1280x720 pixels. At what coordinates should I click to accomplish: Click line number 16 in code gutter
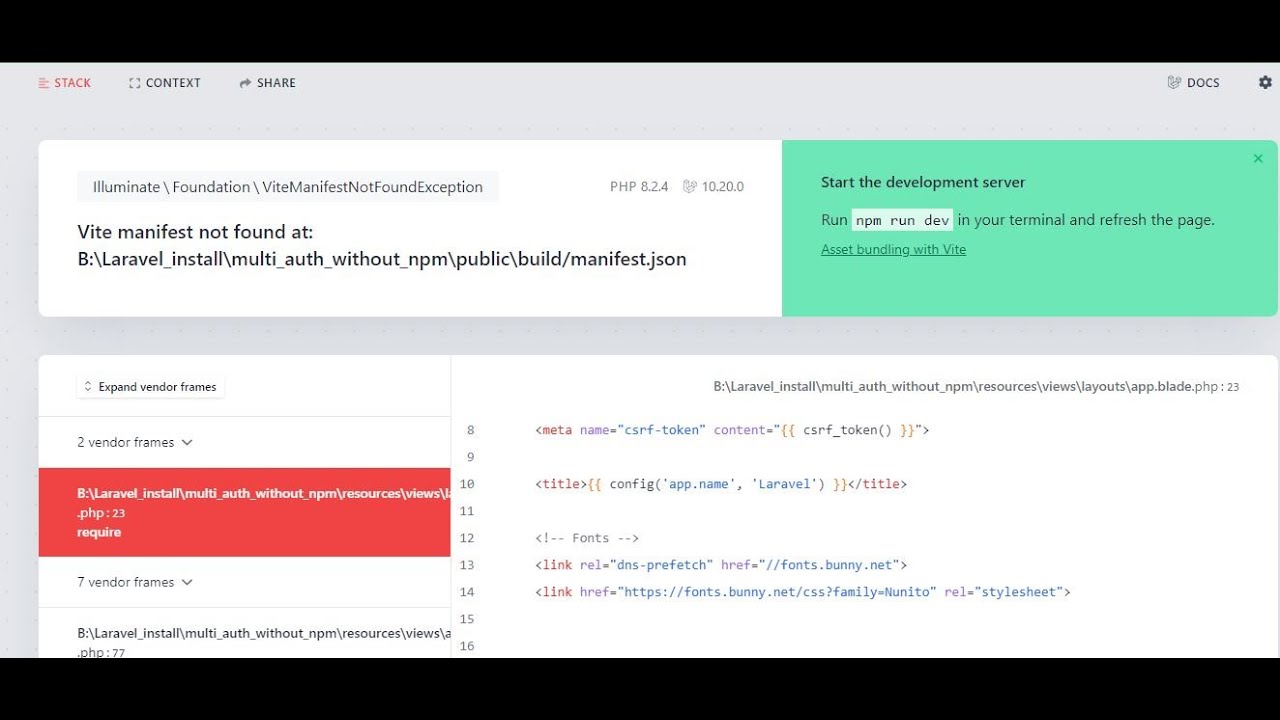[x=467, y=646]
